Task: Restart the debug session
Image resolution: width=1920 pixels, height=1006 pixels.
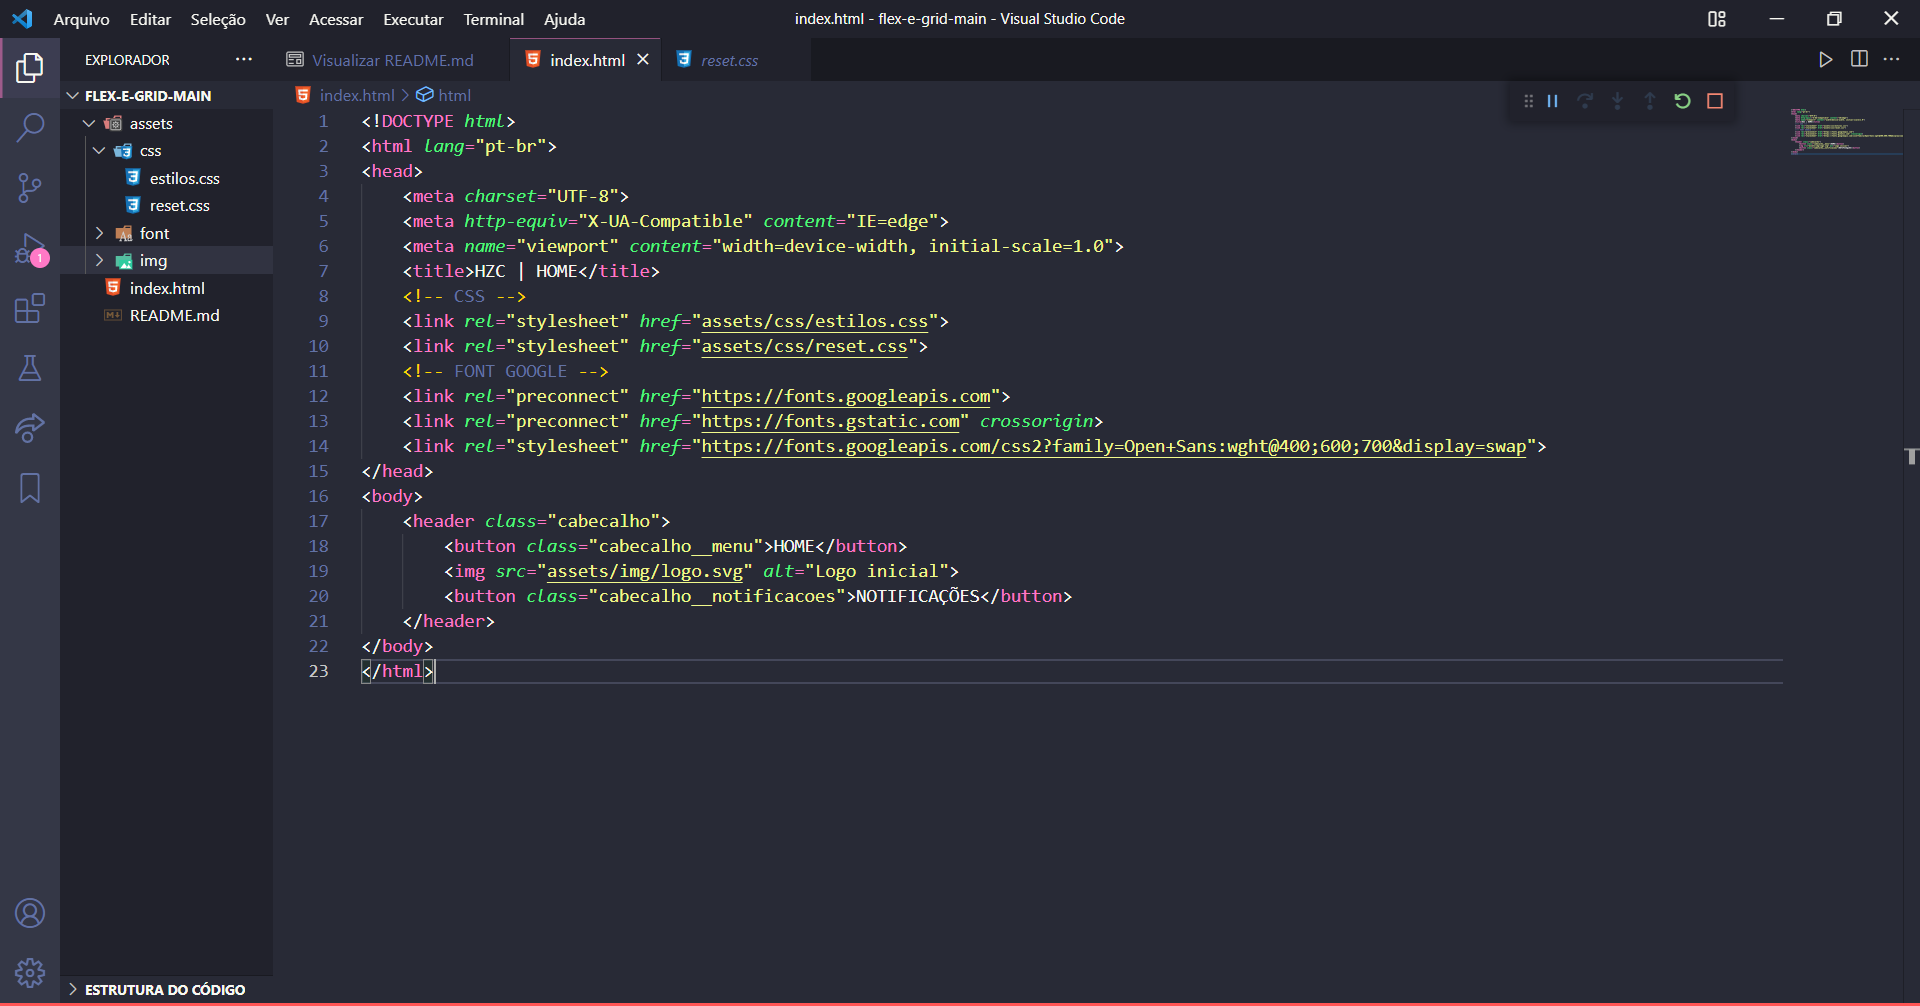Action: tap(1682, 101)
